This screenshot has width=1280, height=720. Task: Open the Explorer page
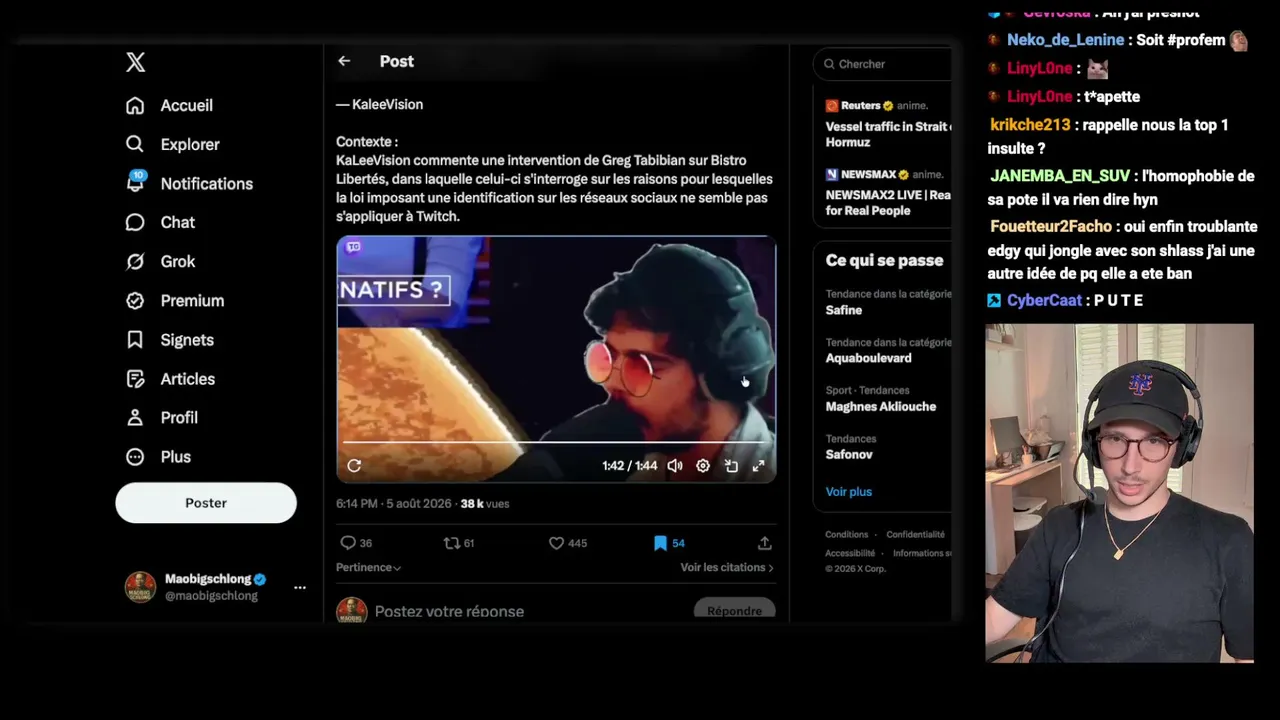tap(173, 144)
